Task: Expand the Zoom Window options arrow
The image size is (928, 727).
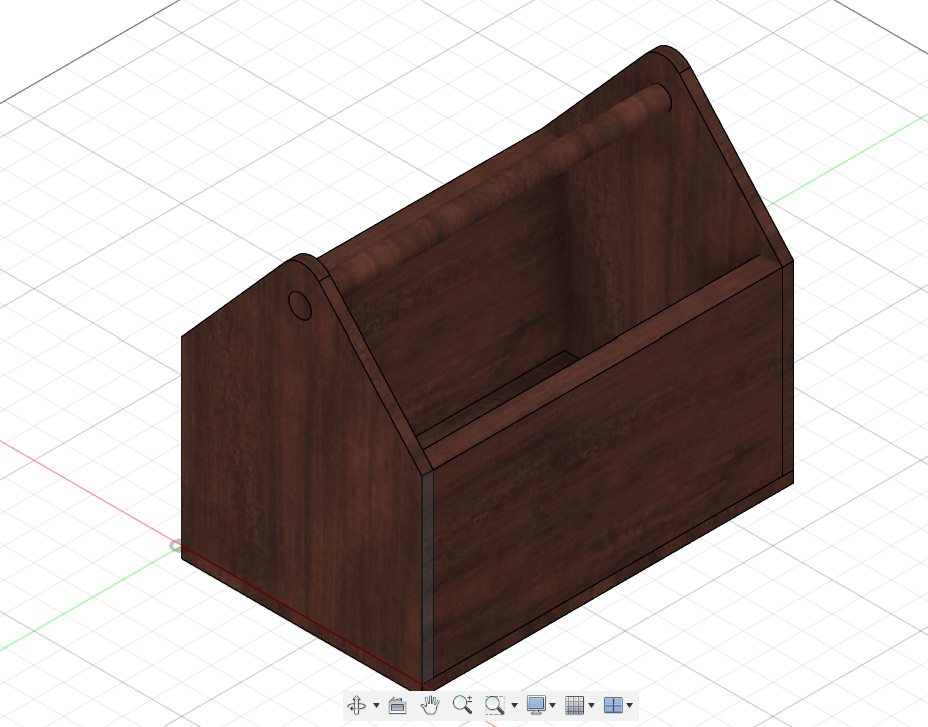Action: 514,706
